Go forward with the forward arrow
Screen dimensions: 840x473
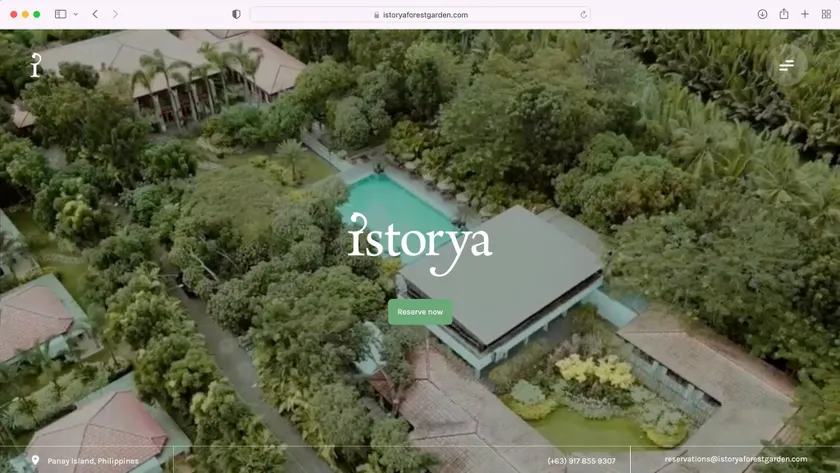pyautogui.click(x=115, y=14)
